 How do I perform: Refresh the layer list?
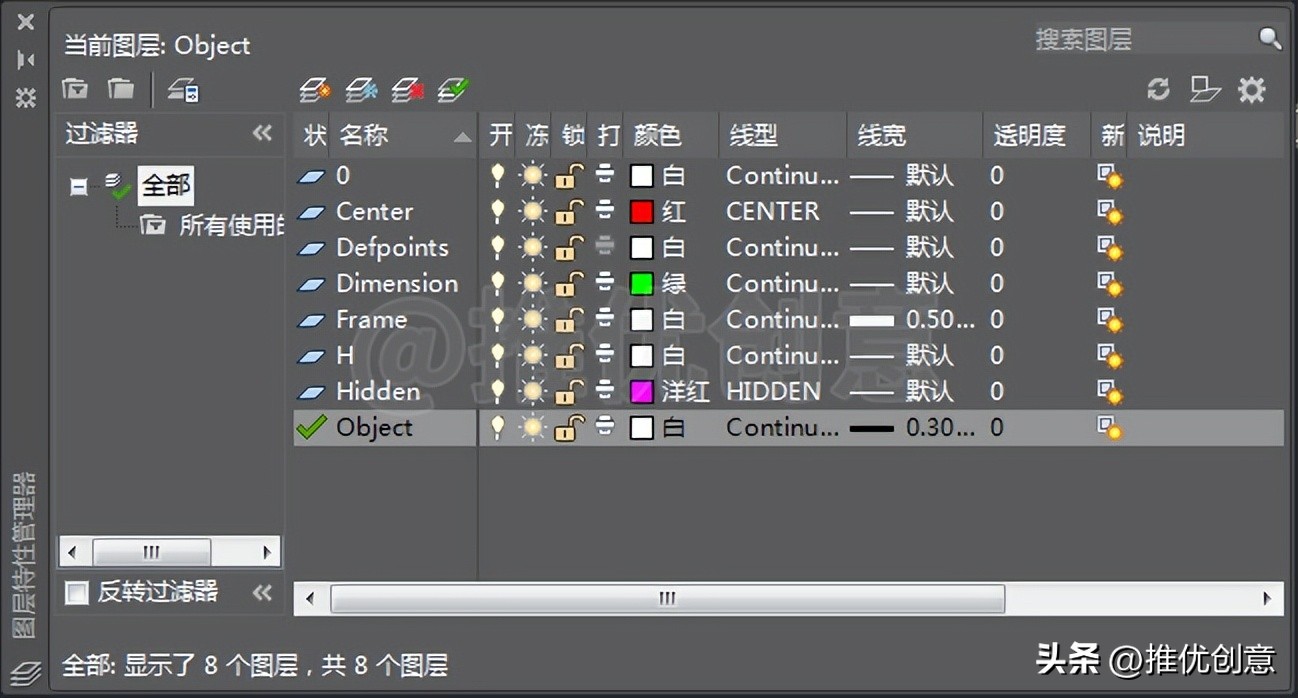[x=1157, y=89]
